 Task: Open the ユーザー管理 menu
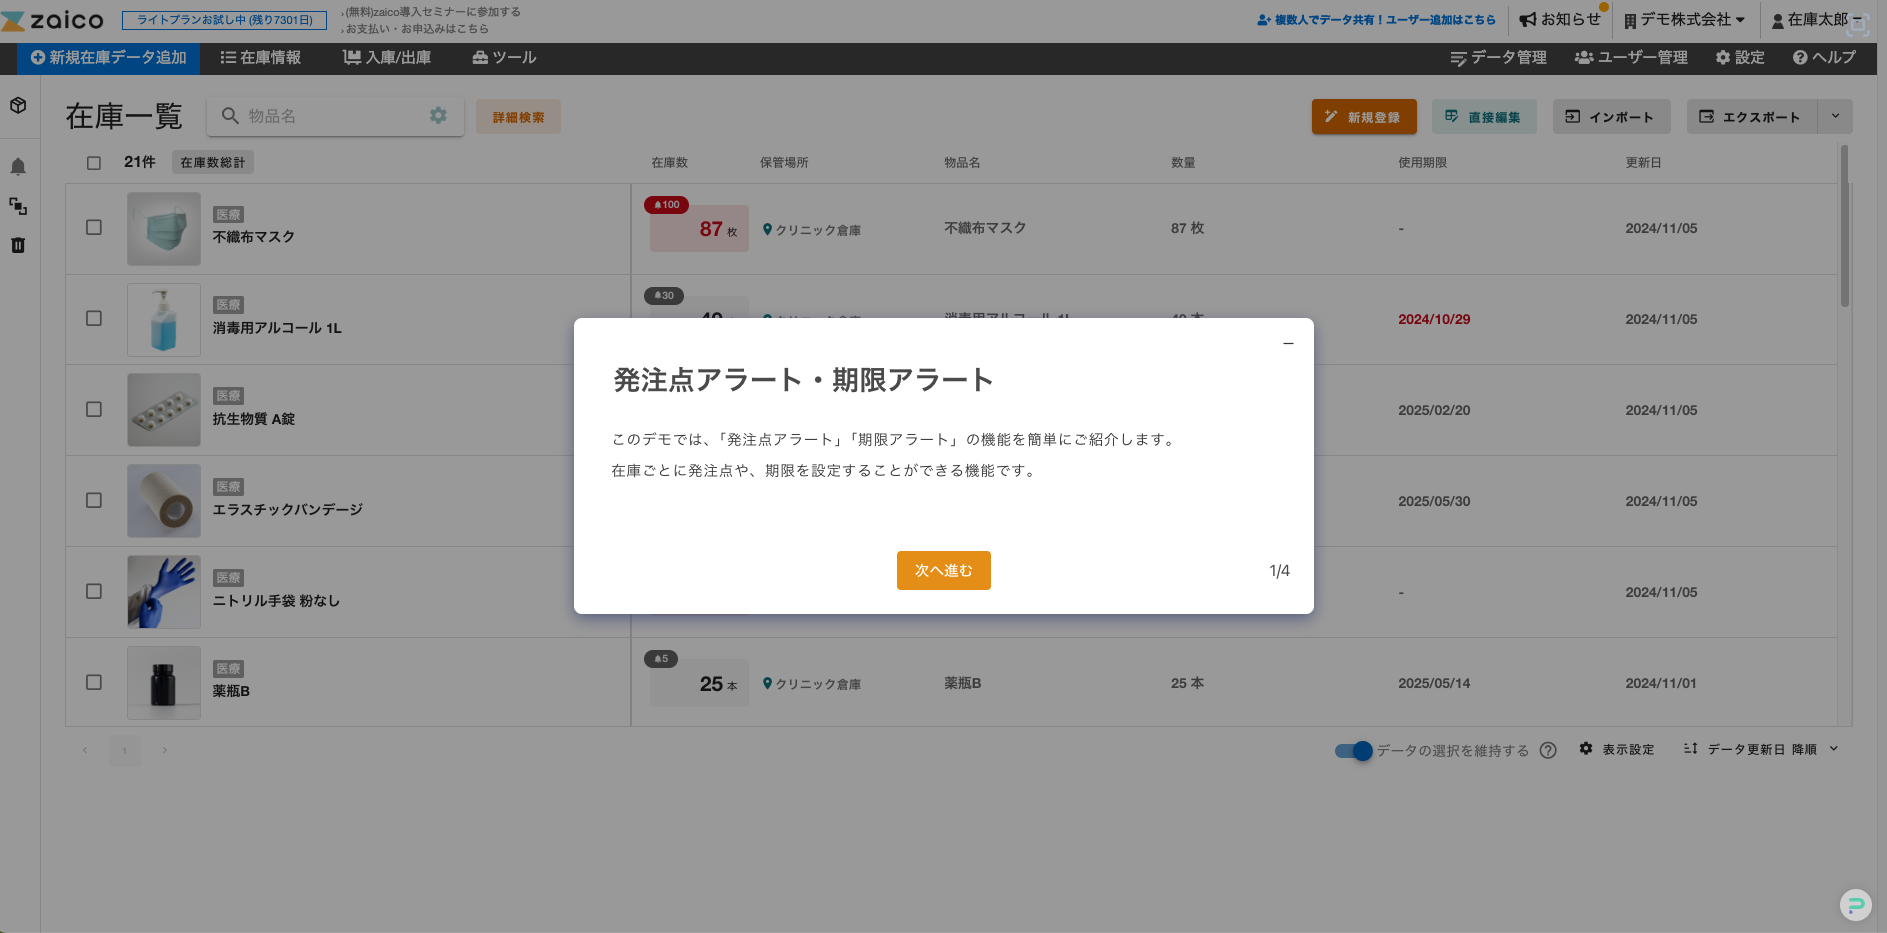pos(1631,58)
